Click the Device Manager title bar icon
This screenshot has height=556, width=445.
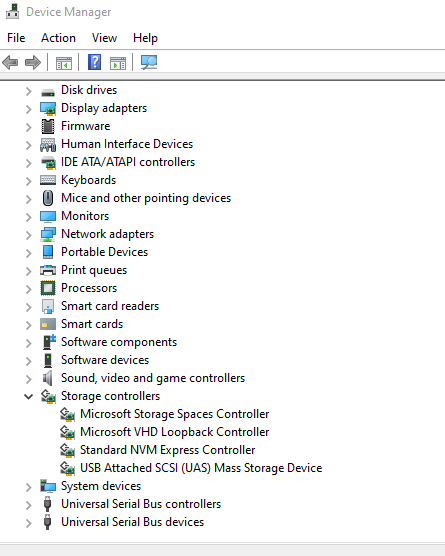click(x=12, y=12)
